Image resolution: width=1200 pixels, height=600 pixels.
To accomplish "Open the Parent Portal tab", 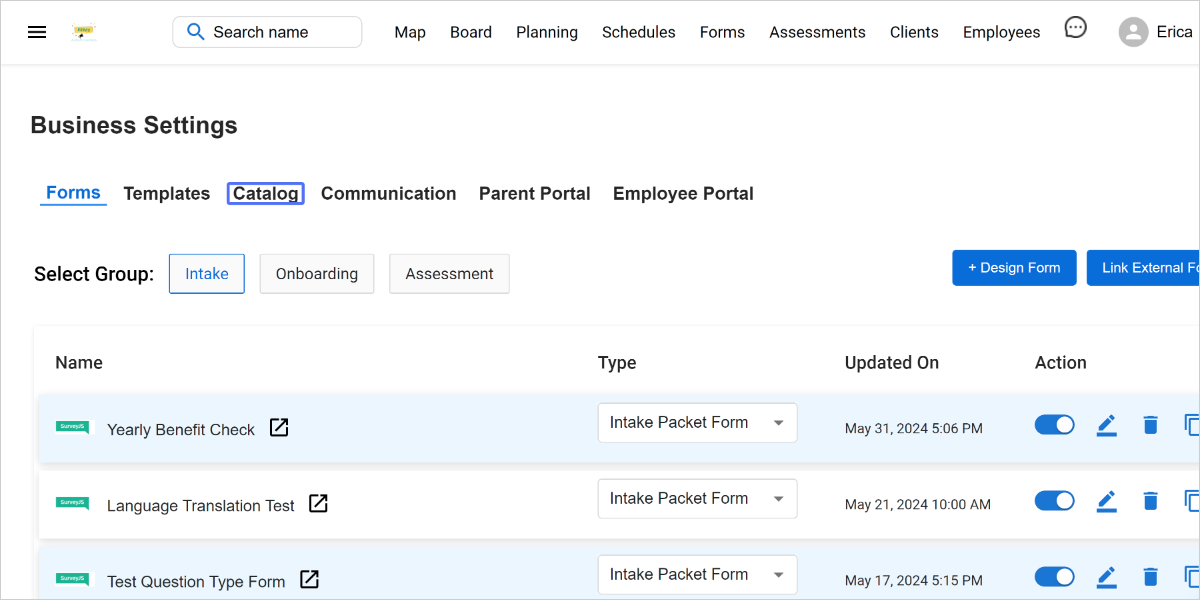I will 534,194.
